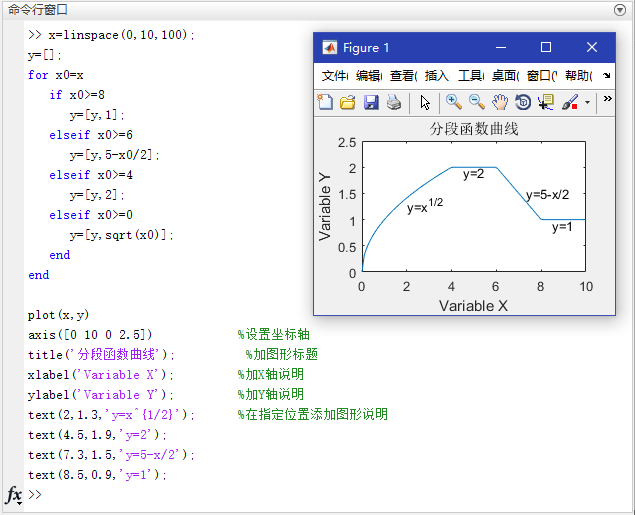Click the comment %设置坐标轴
The image size is (635, 515).
click(x=273, y=334)
